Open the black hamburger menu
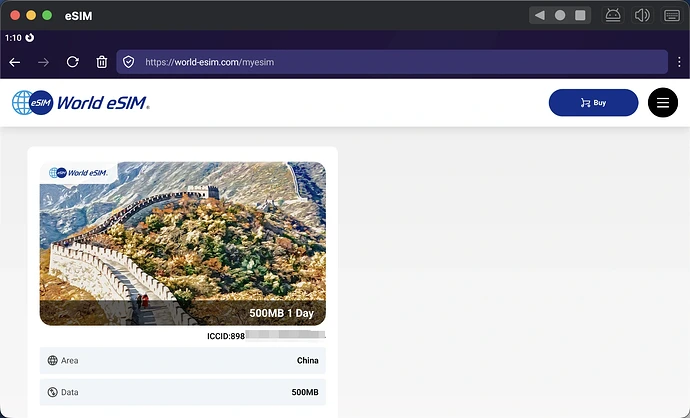Screen dimensions: 690x418 662,103
